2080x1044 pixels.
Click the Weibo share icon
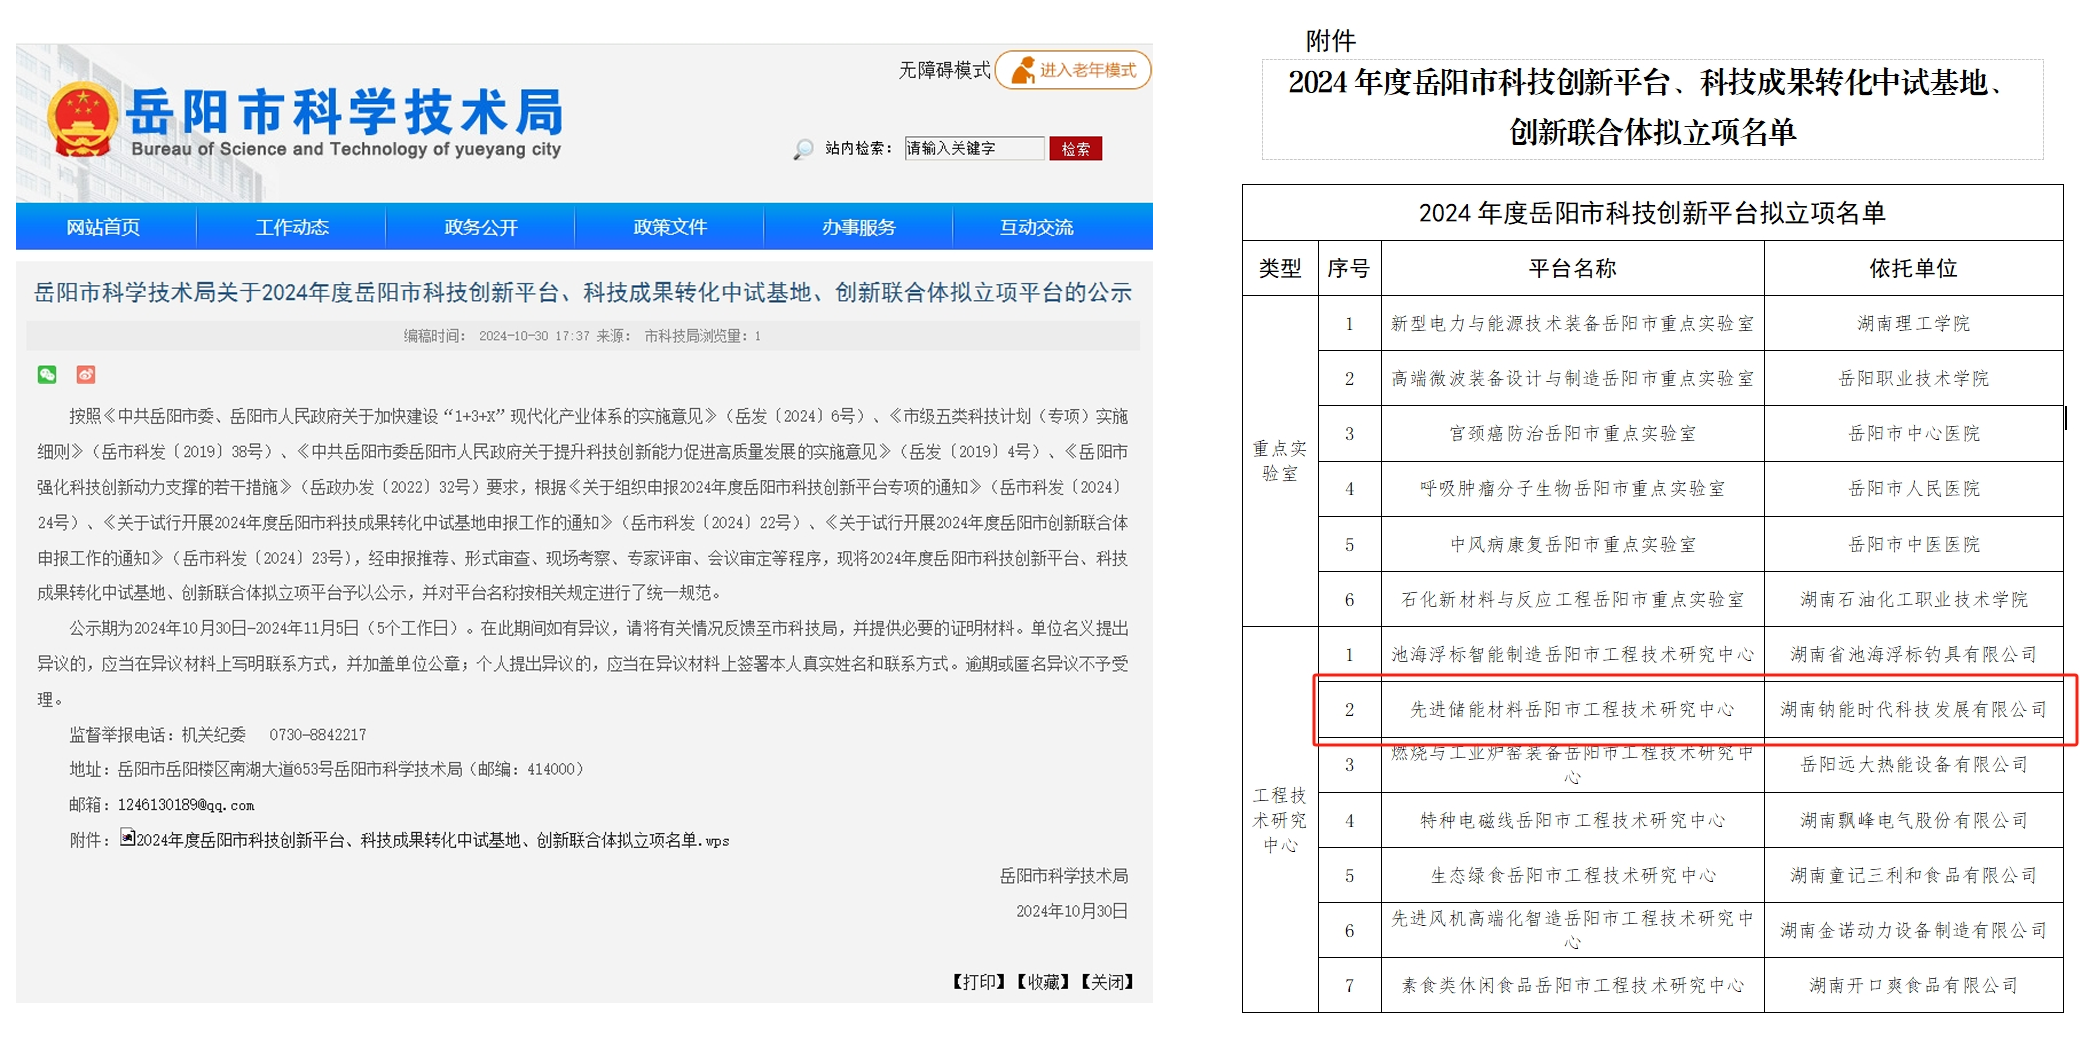86,374
